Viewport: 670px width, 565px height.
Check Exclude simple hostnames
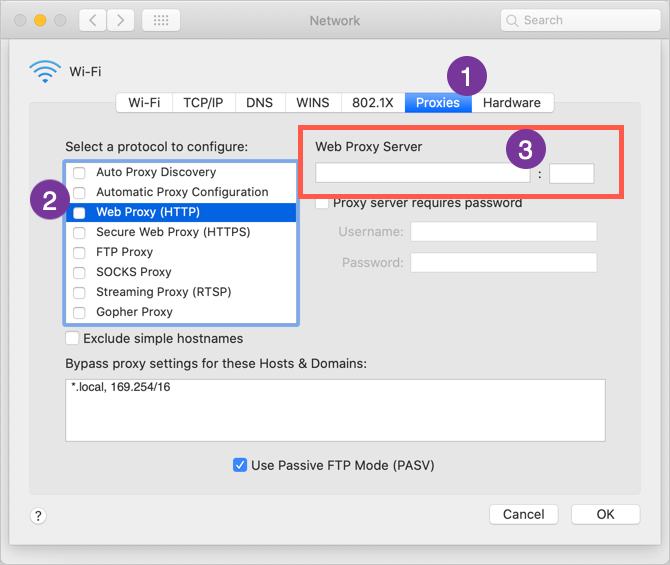click(x=72, y=339)
